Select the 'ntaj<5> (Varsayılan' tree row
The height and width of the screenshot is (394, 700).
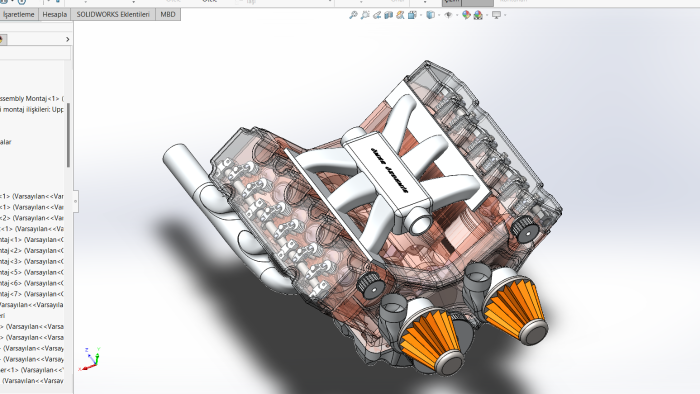click(x=32, y=272)
